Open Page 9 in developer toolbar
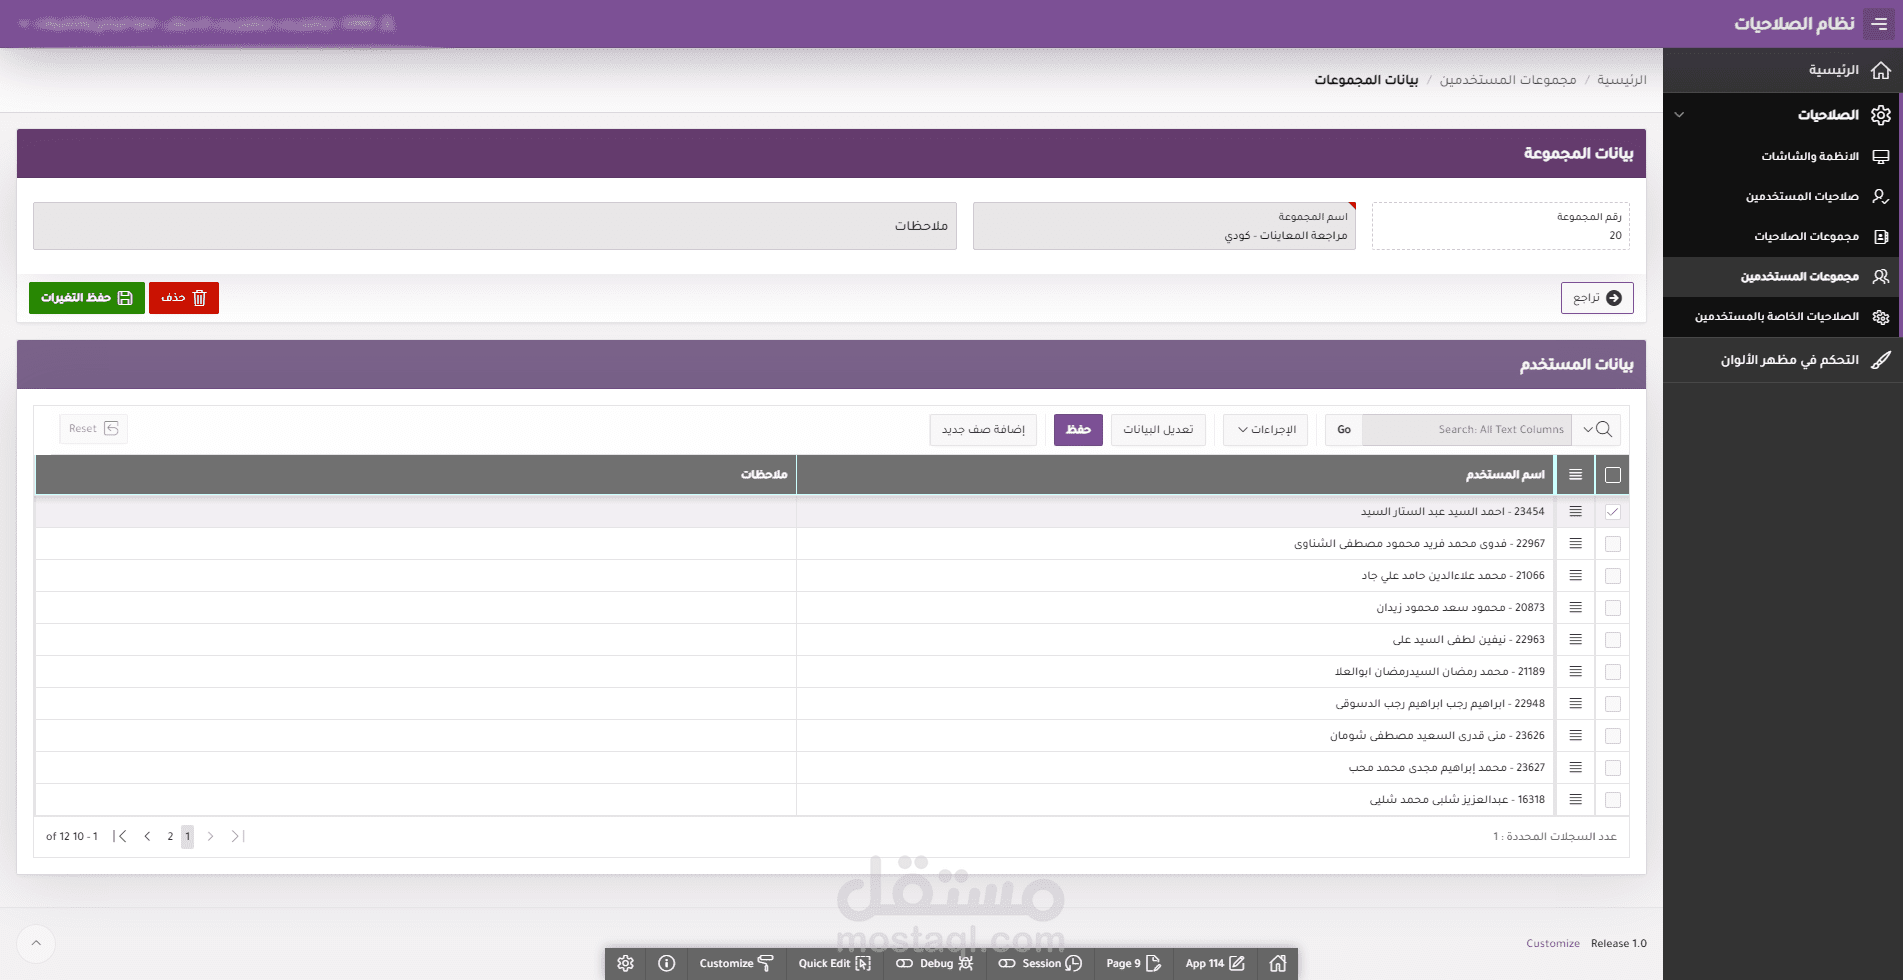 tap(1133, 964)
